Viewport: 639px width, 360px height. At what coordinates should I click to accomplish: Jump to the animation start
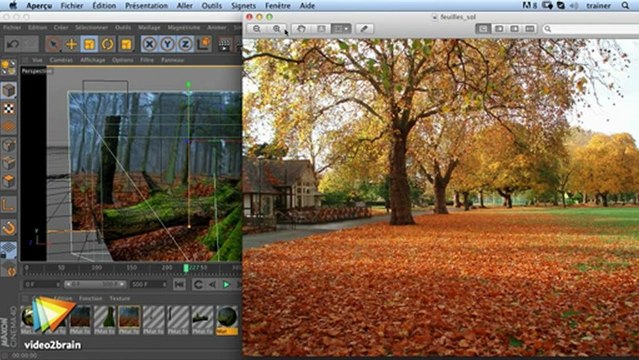point(179,285)
